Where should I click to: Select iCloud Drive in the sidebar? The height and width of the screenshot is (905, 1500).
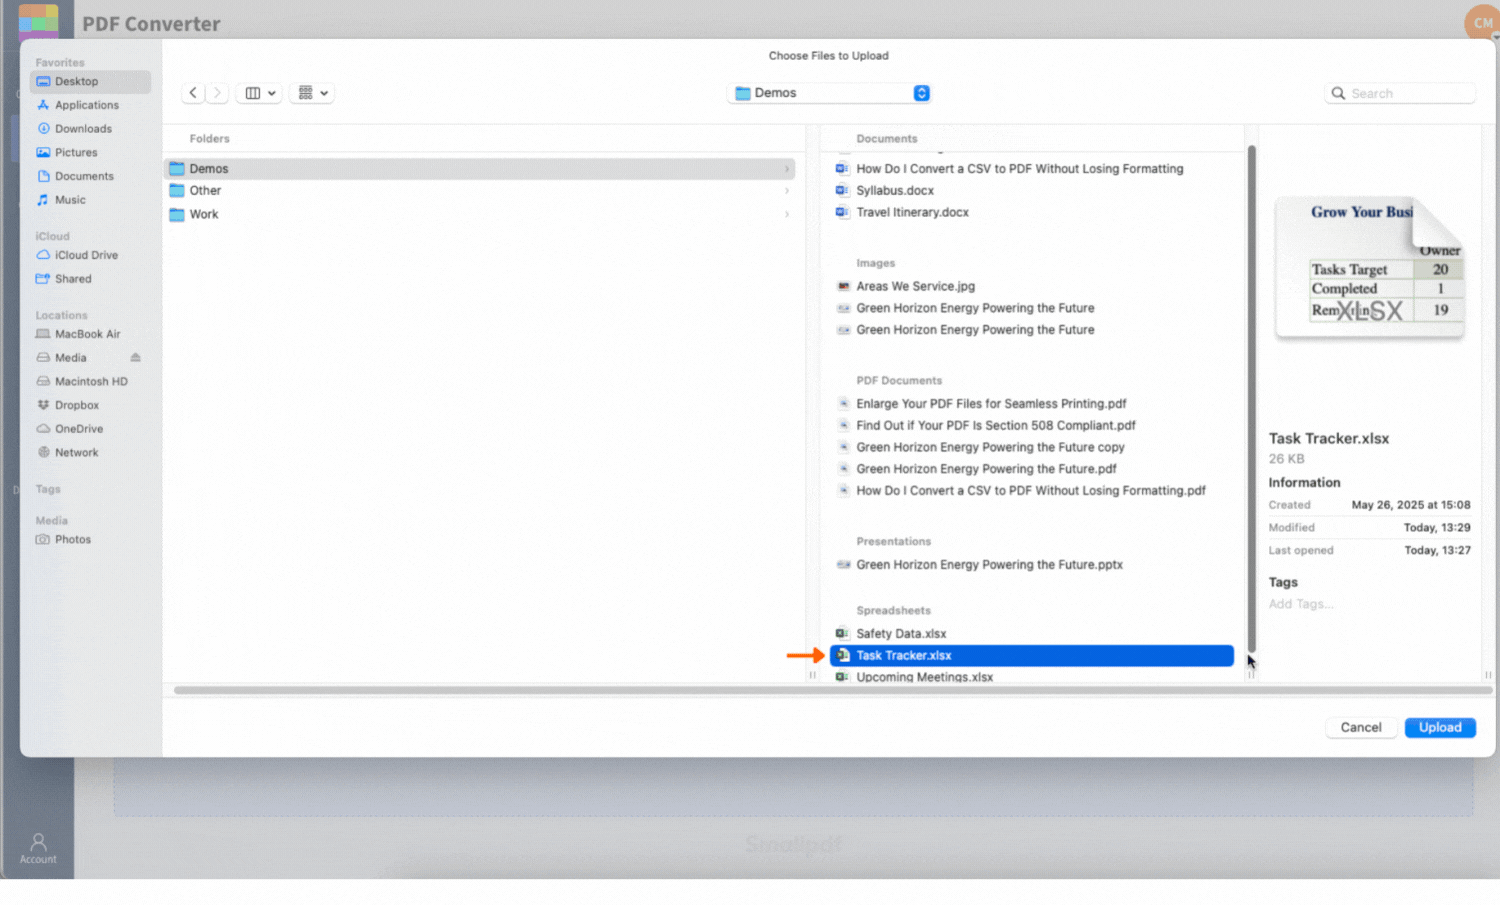[x=85, y=255]
